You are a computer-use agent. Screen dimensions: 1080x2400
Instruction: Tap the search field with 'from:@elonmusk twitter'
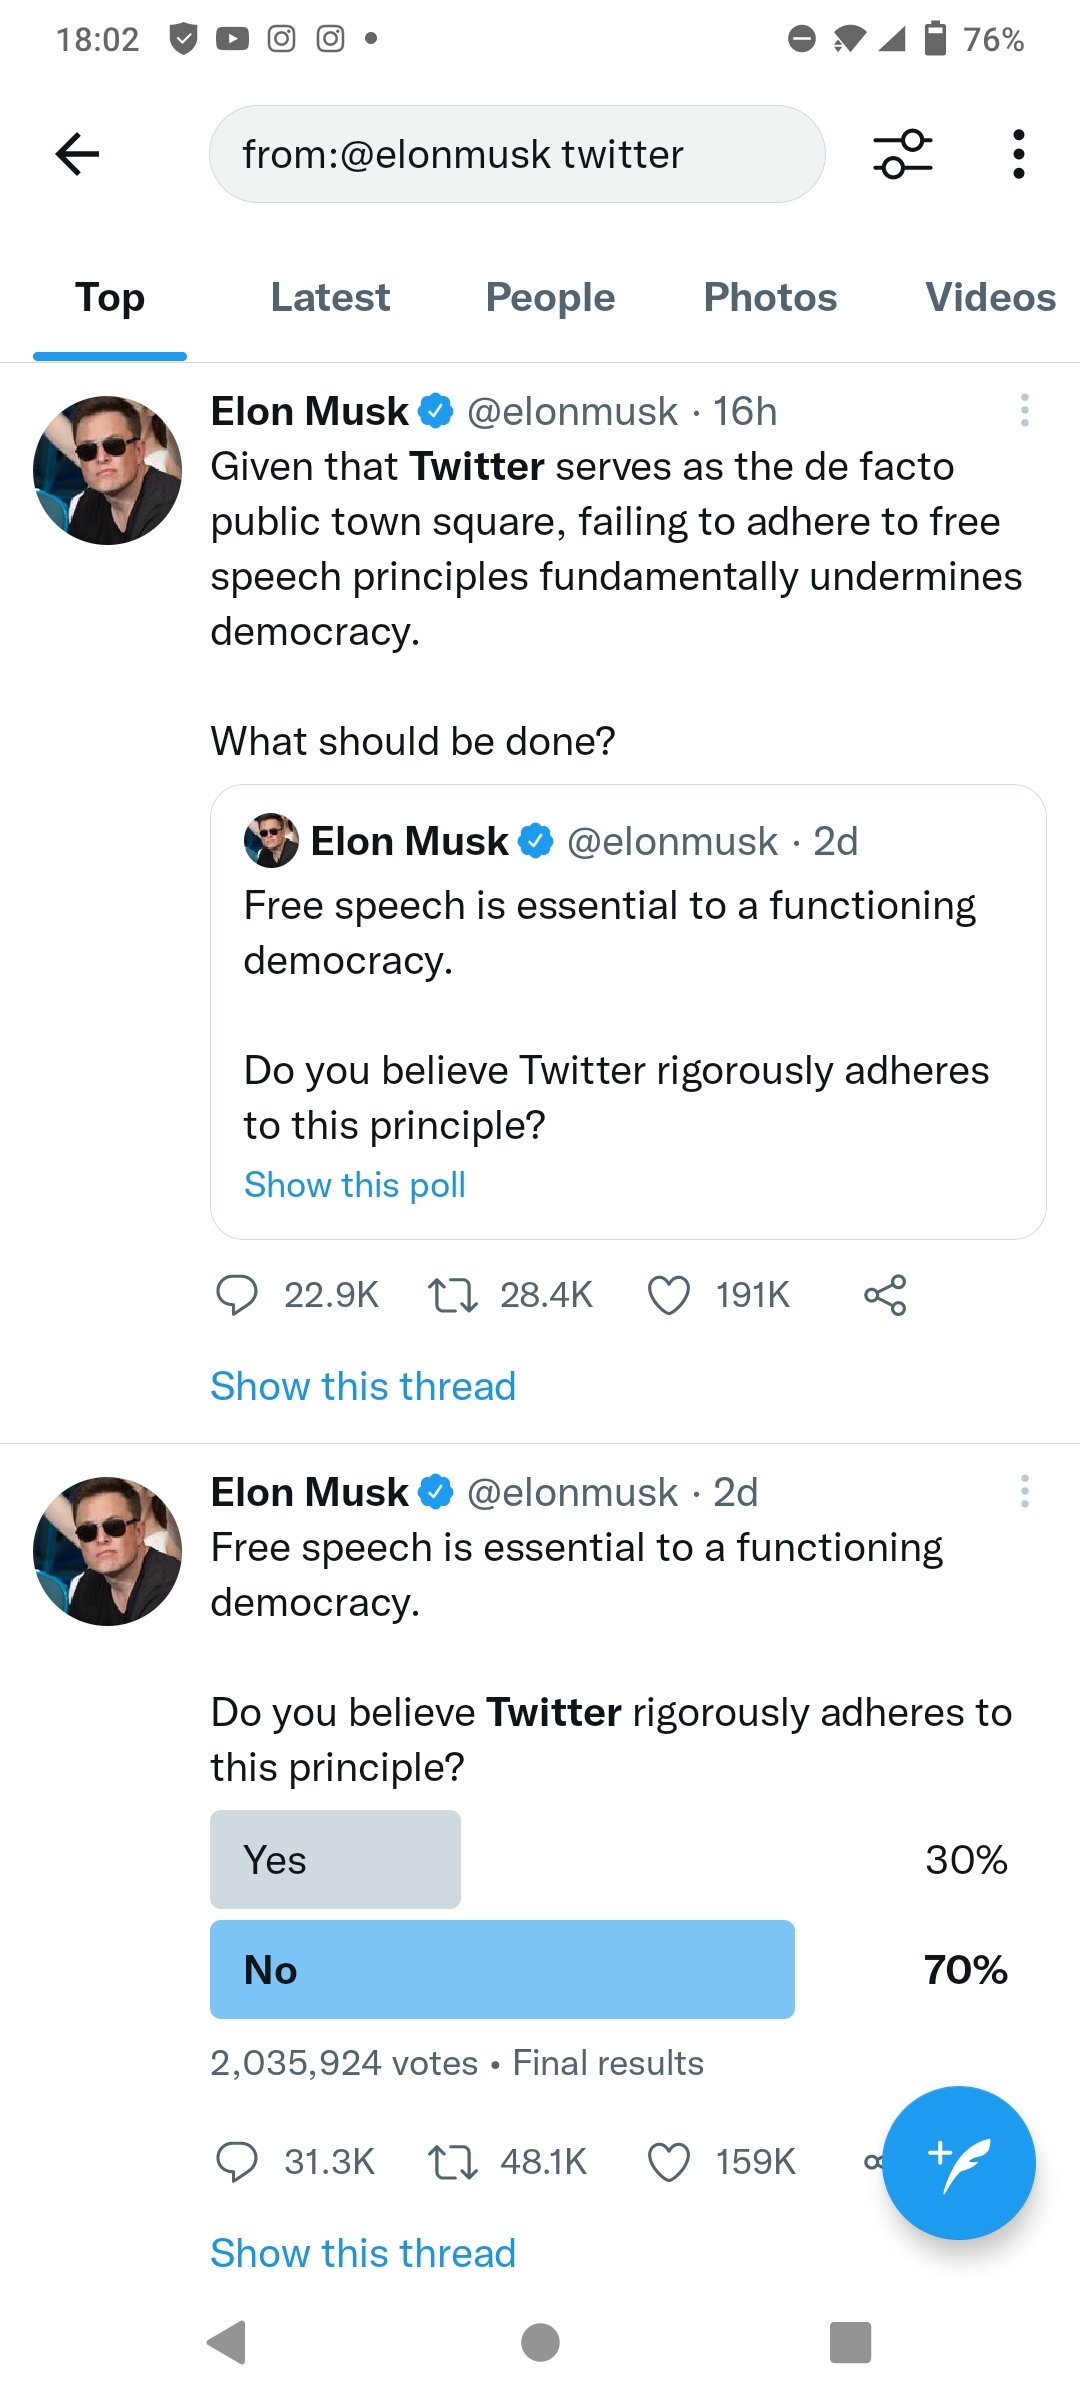tap(516, 154)
